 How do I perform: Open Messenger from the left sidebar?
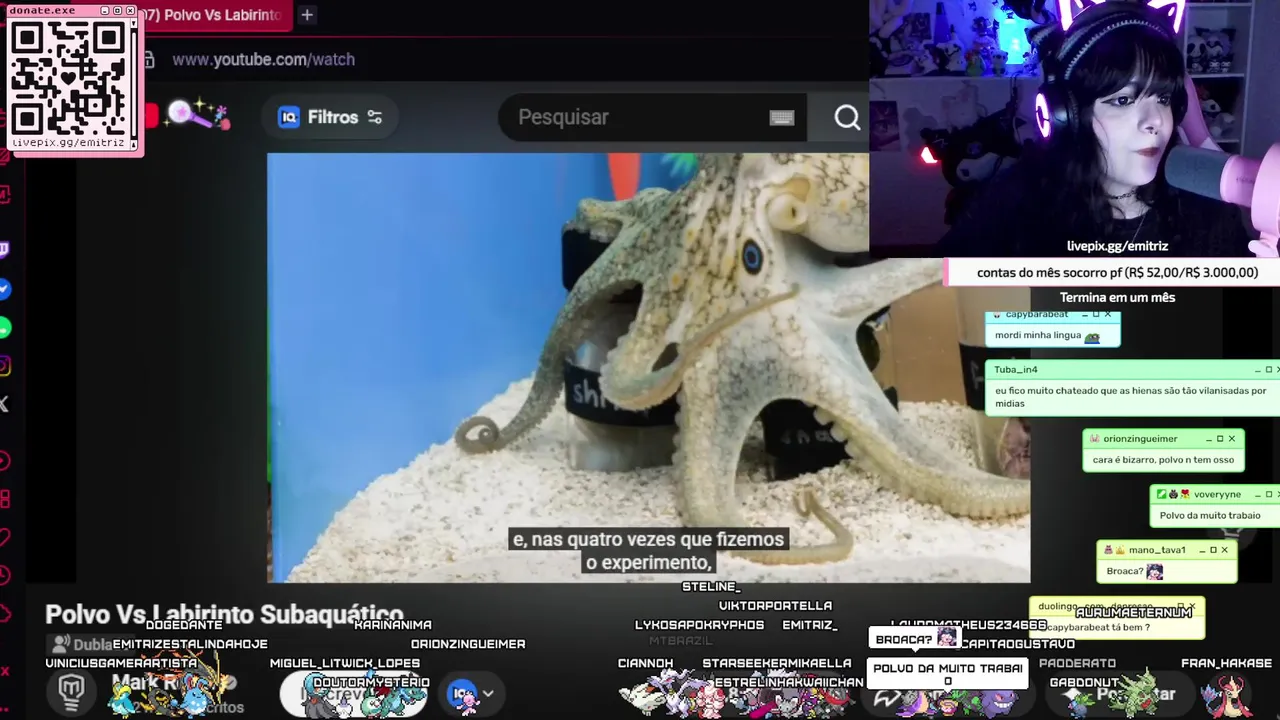(x=5, y=289)
